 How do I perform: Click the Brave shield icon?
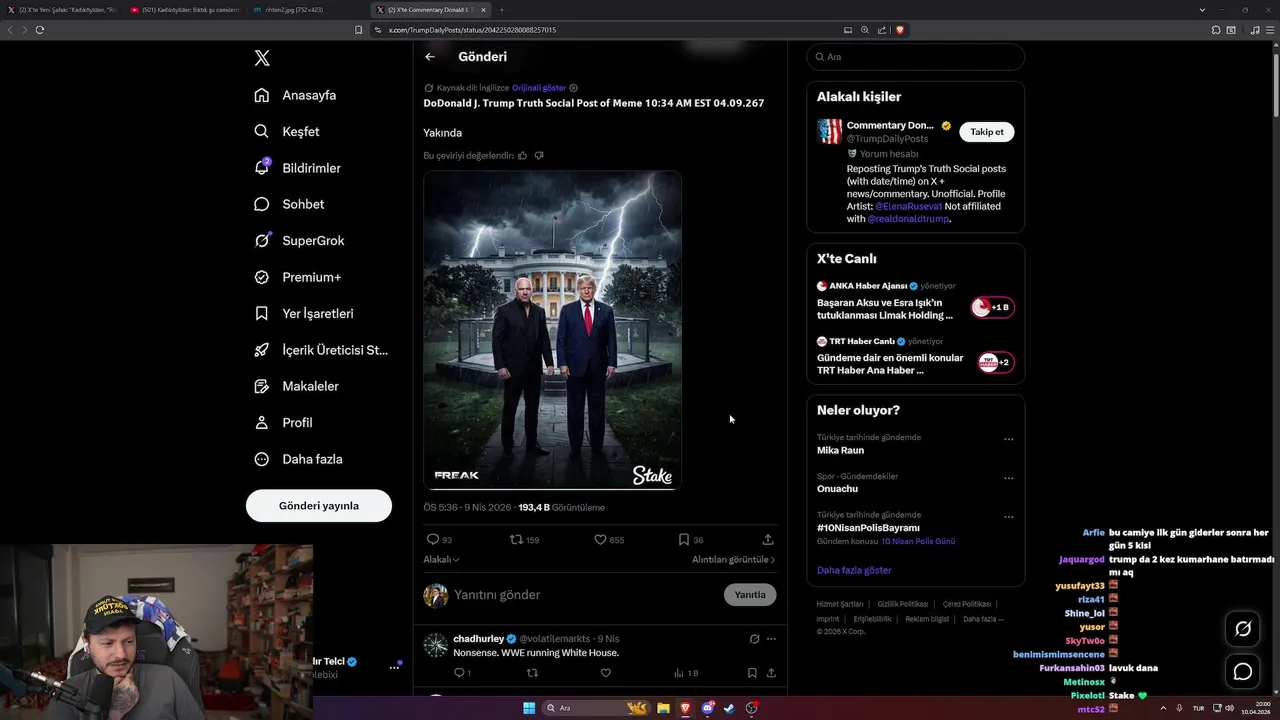(900, 30)
